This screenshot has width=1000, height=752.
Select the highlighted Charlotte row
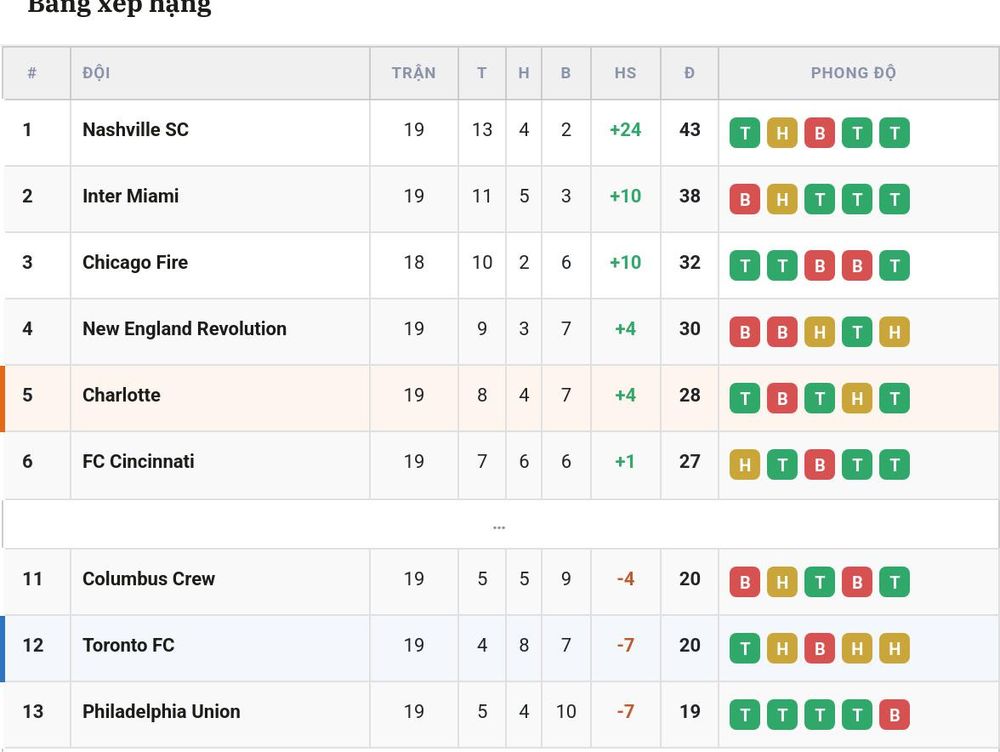click(x=500, y=398)
